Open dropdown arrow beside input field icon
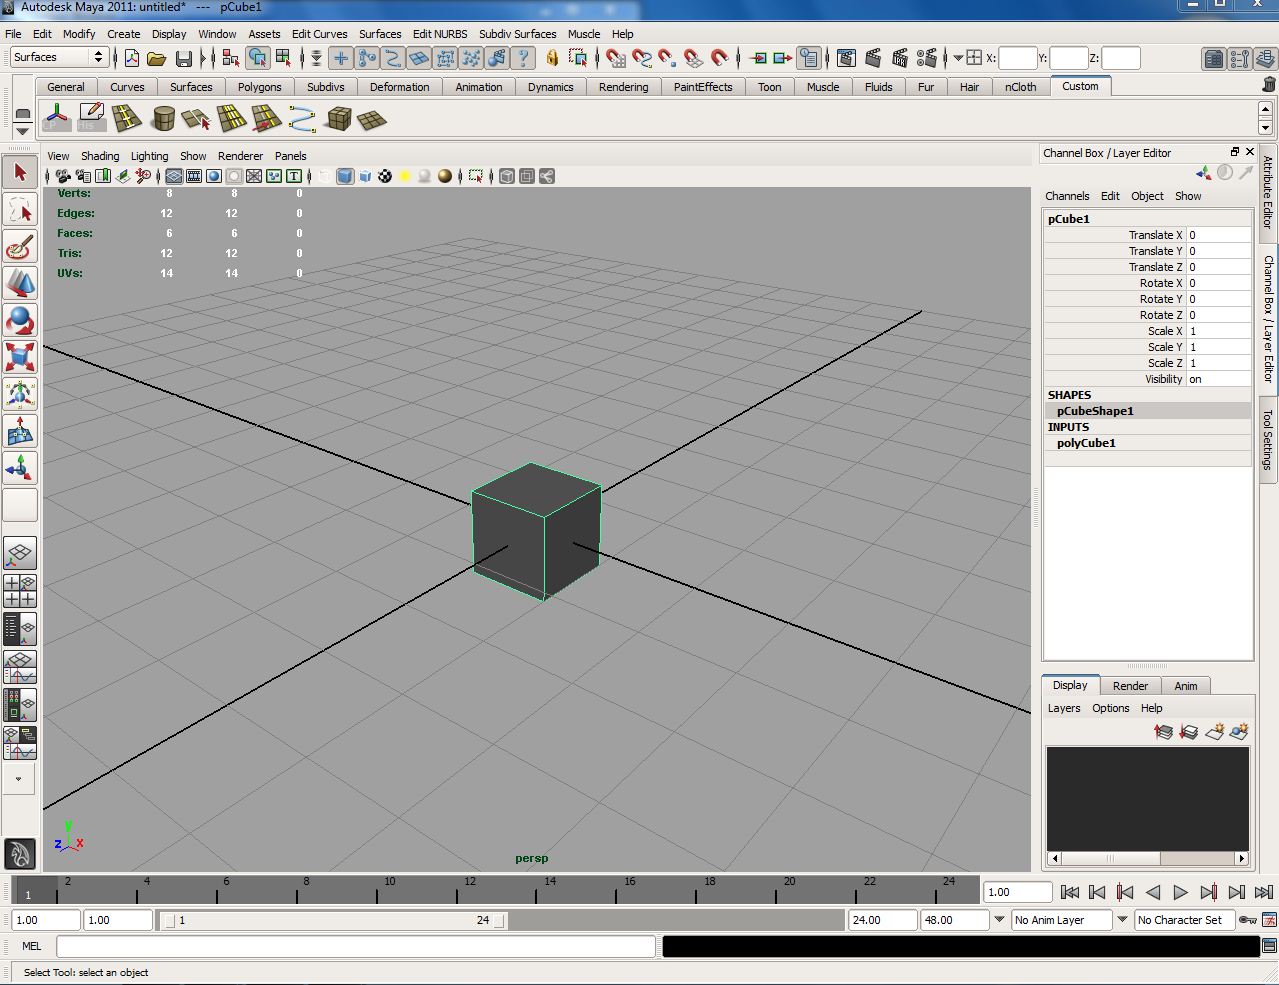This screenshot has width=1279, height=985. (958, 58)
